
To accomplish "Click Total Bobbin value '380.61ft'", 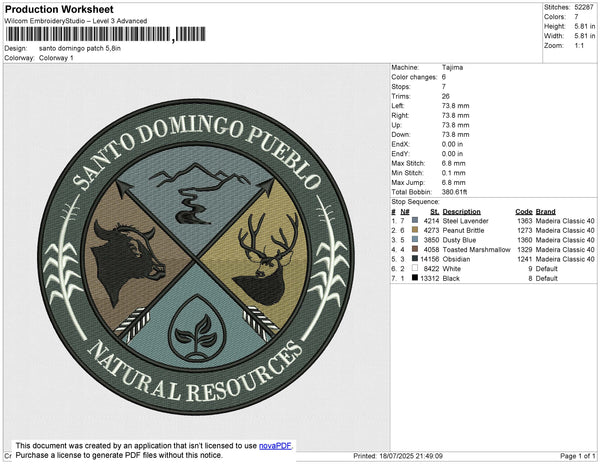I will tap(455, 192).
